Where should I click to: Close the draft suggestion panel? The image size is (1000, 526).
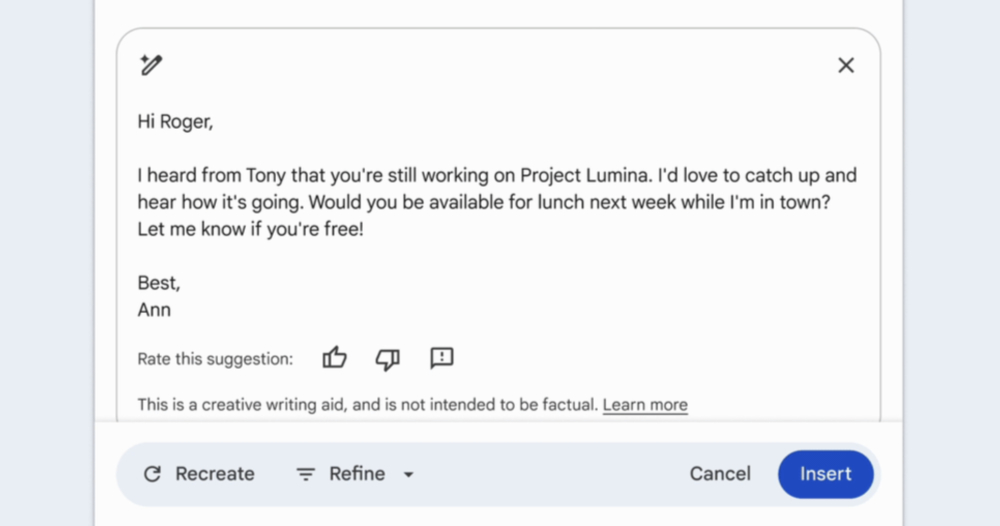(846, 65)
